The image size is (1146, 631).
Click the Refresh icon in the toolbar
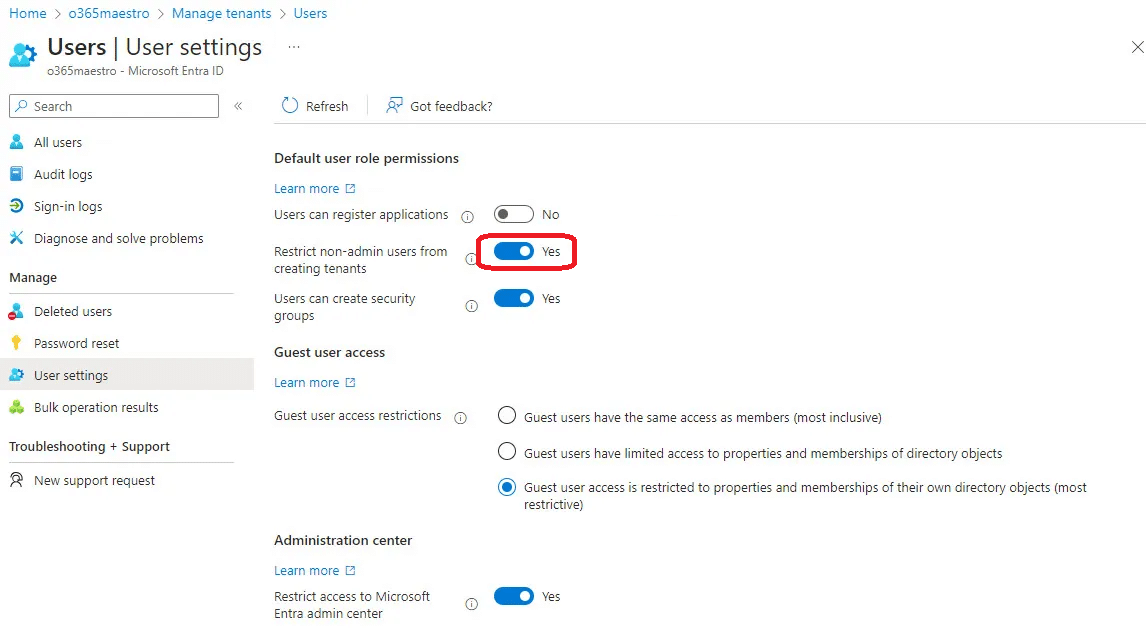(x=290, y=106)
